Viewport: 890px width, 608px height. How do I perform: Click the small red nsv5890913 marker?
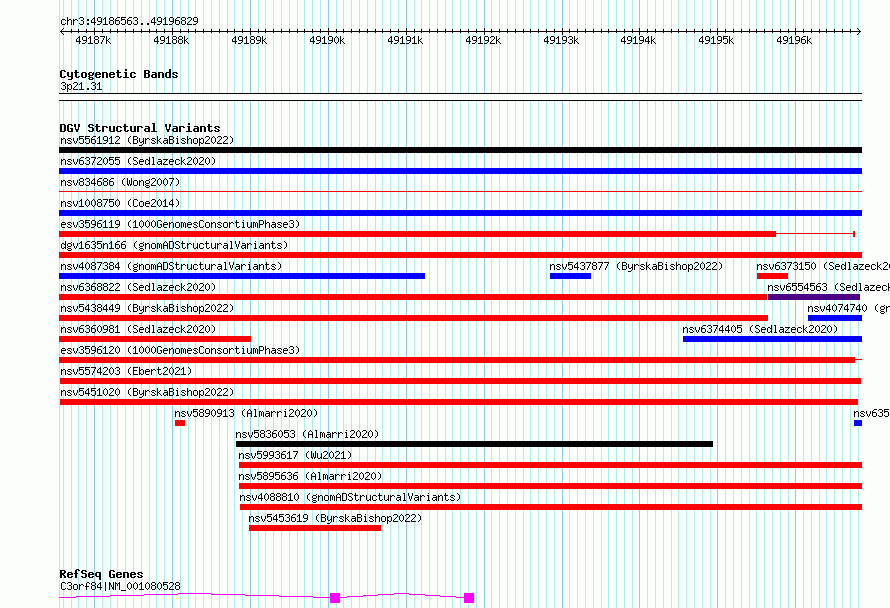[180, 423]
